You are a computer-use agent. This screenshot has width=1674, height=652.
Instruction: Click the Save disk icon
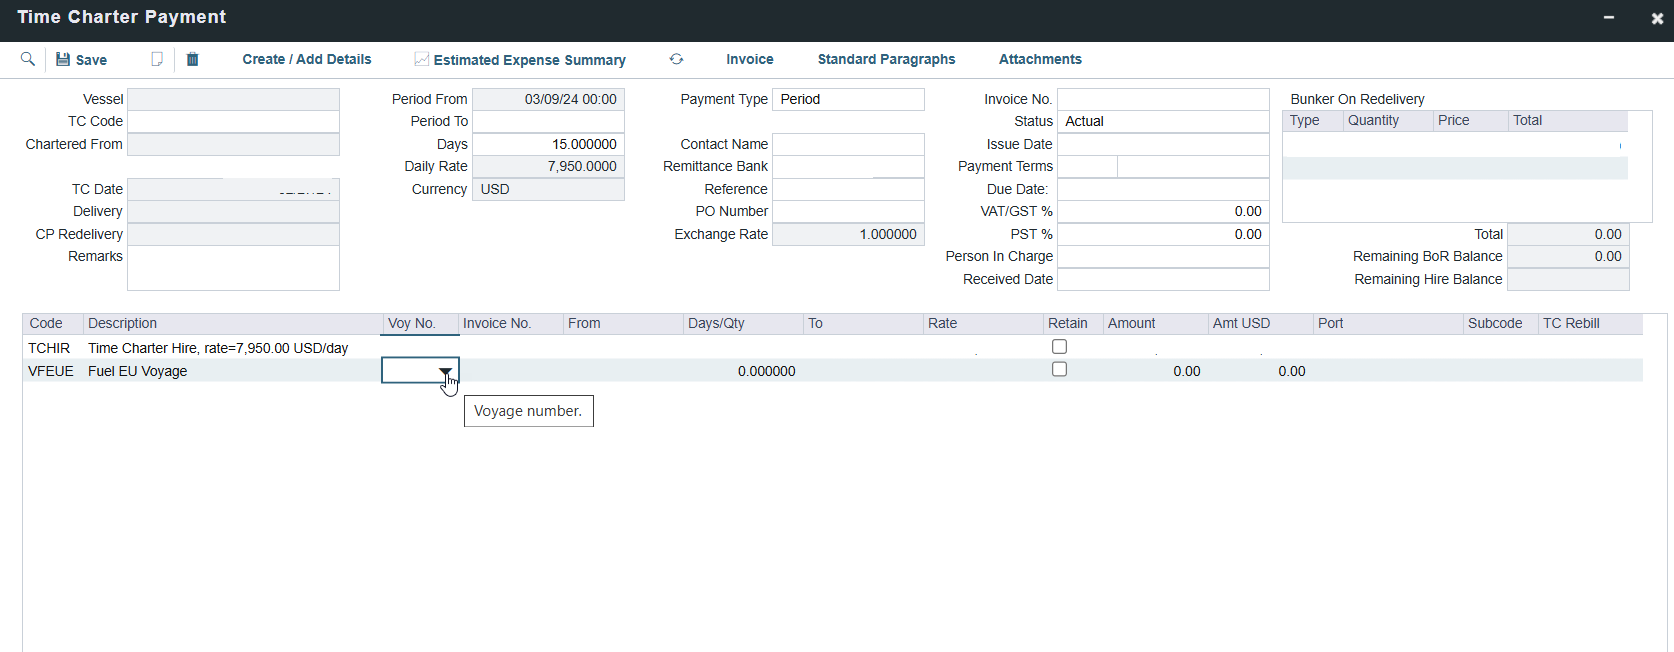point(63,59)
